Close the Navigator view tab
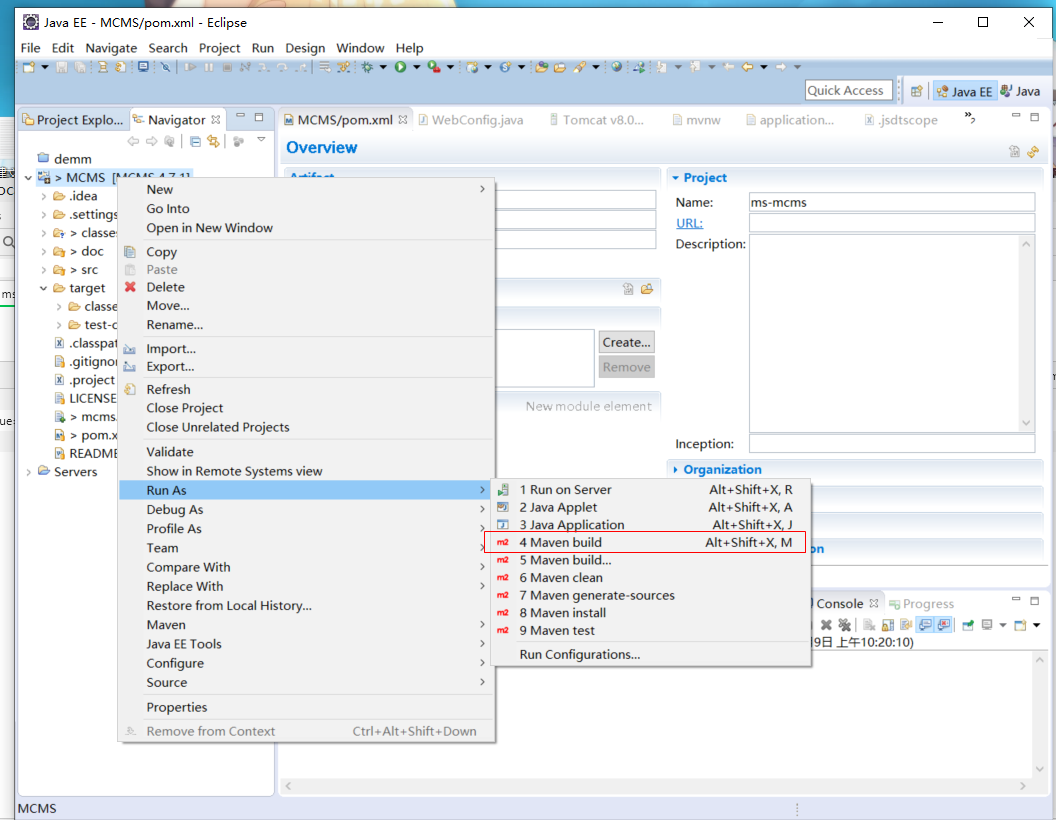1056x820 pixels. pos(216,119)
